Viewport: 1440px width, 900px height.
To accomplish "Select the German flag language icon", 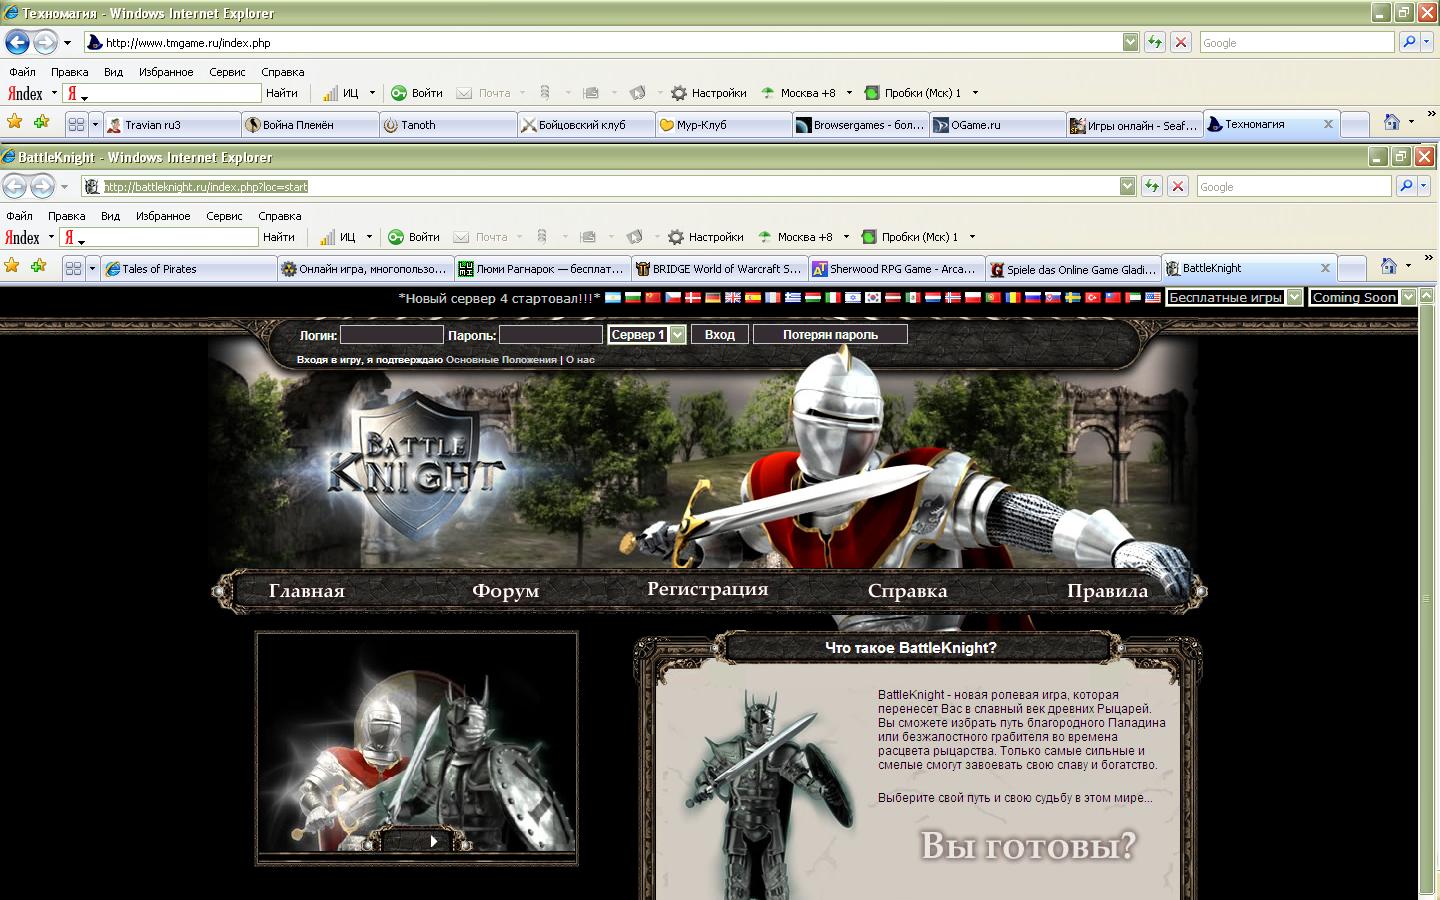I will [x=713, y=297].
